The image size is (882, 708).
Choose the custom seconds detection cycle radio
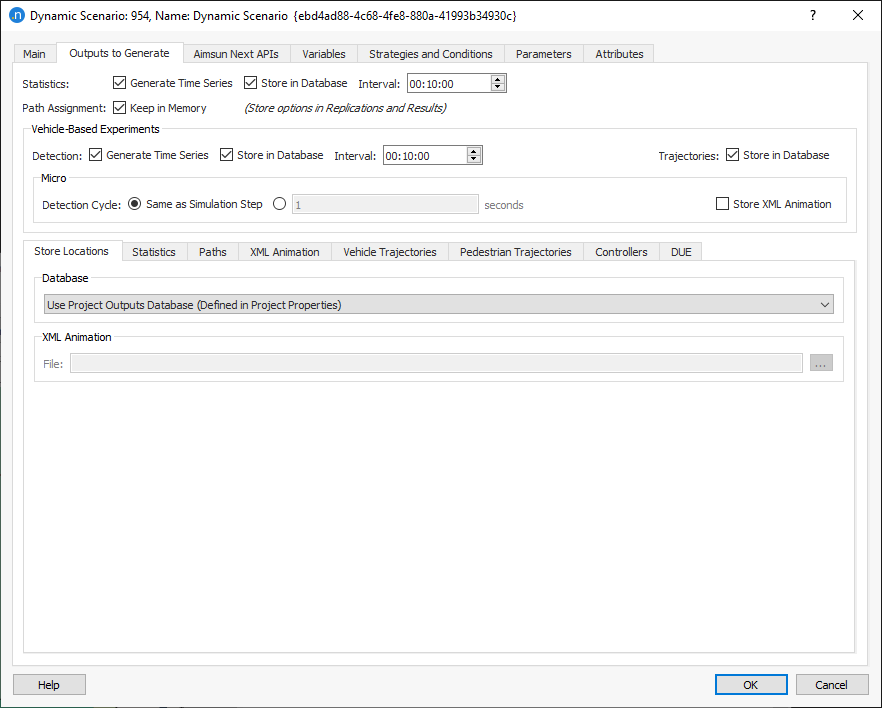pos(279,204)
